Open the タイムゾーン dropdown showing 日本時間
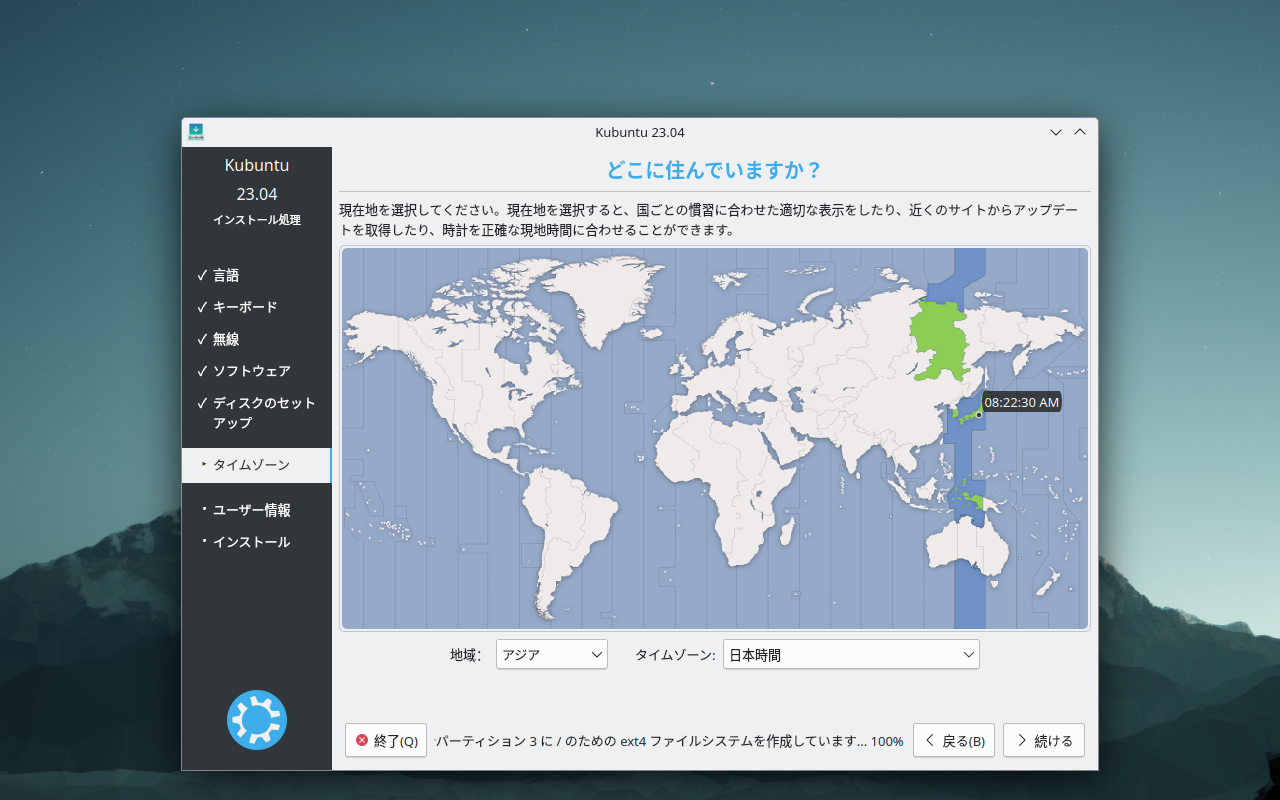The width and height of the screenshot is (1280, 800). 851,655
